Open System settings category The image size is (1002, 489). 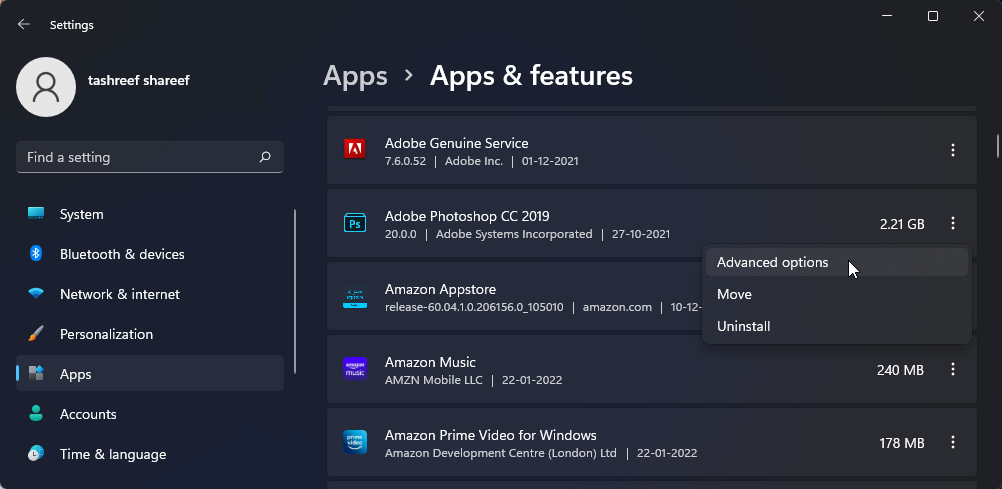(150, 214)
